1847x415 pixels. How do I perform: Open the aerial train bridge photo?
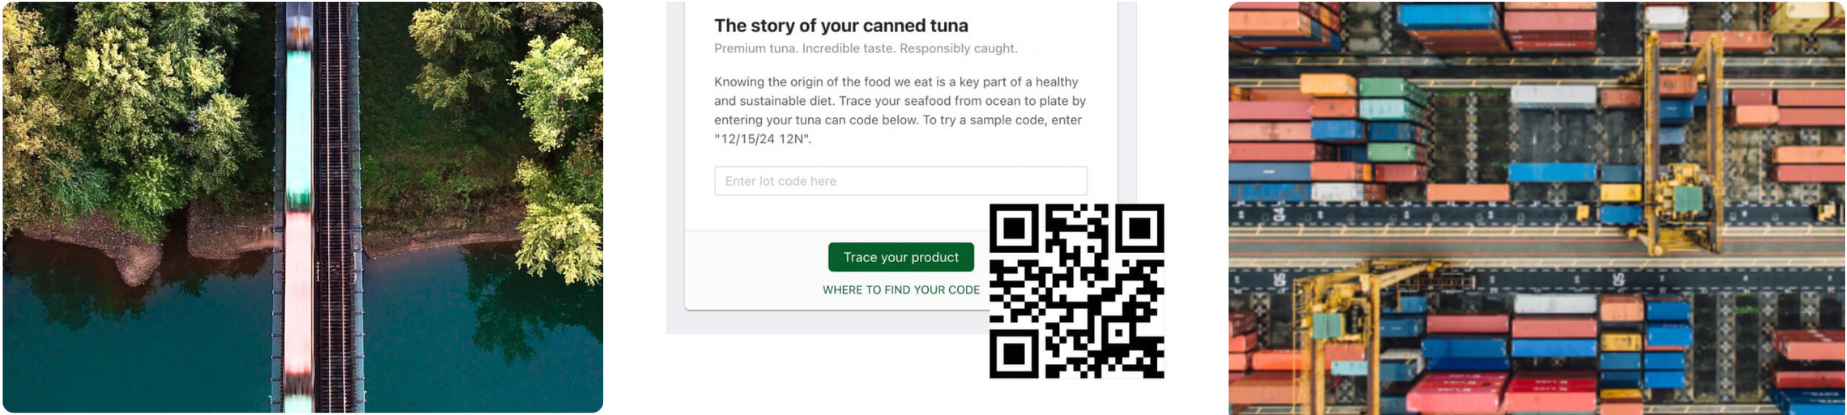click(x=302, y=207)
